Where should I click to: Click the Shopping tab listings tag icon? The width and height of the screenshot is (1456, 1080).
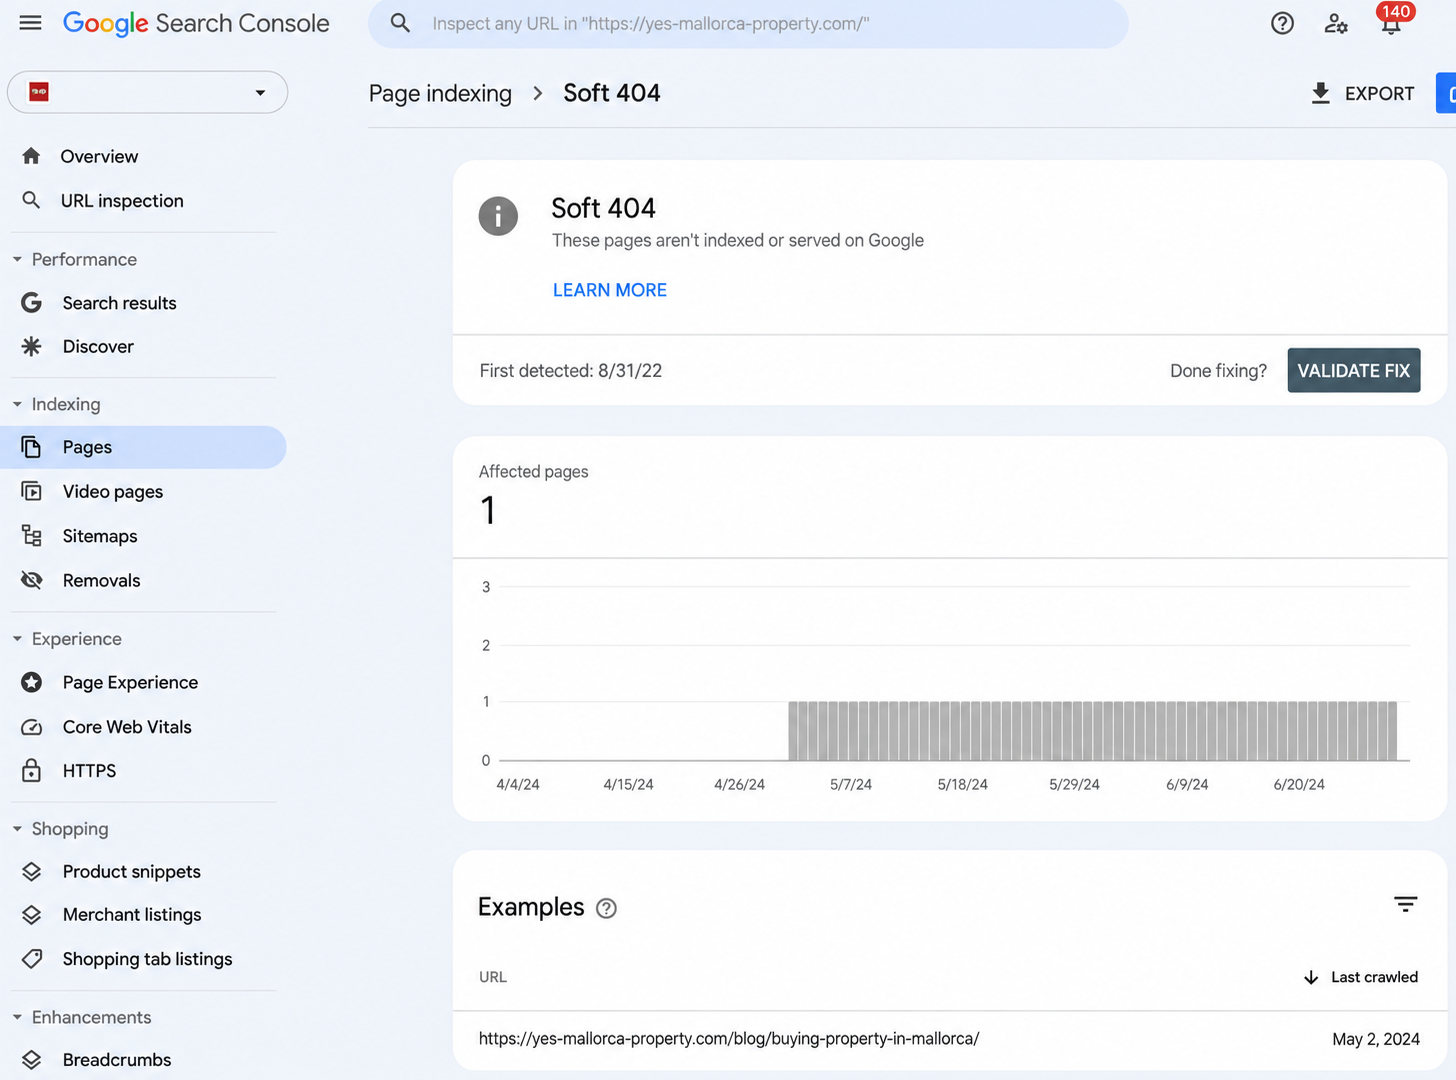pos(31,958)
